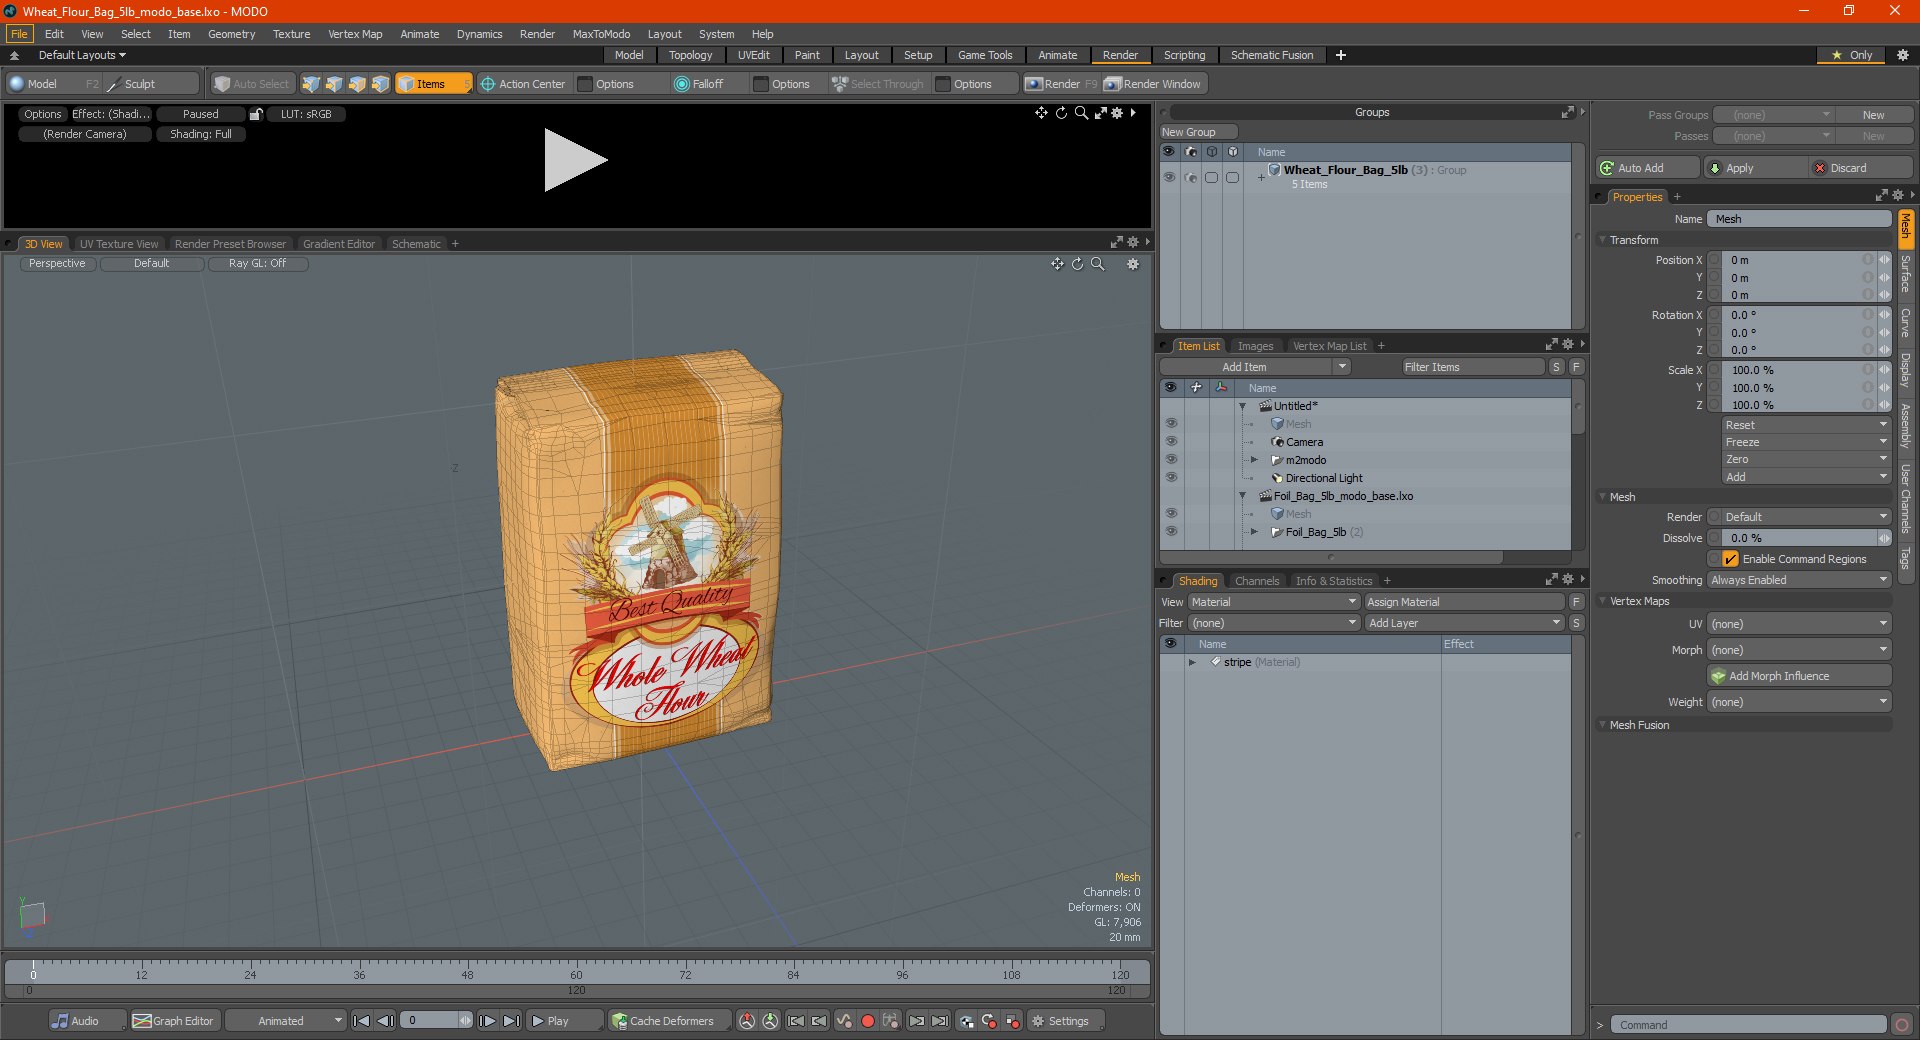This screenshot has width=1920, height=1040.
Task: Click the Assign Material button
Action: [x=1464, y=602]
